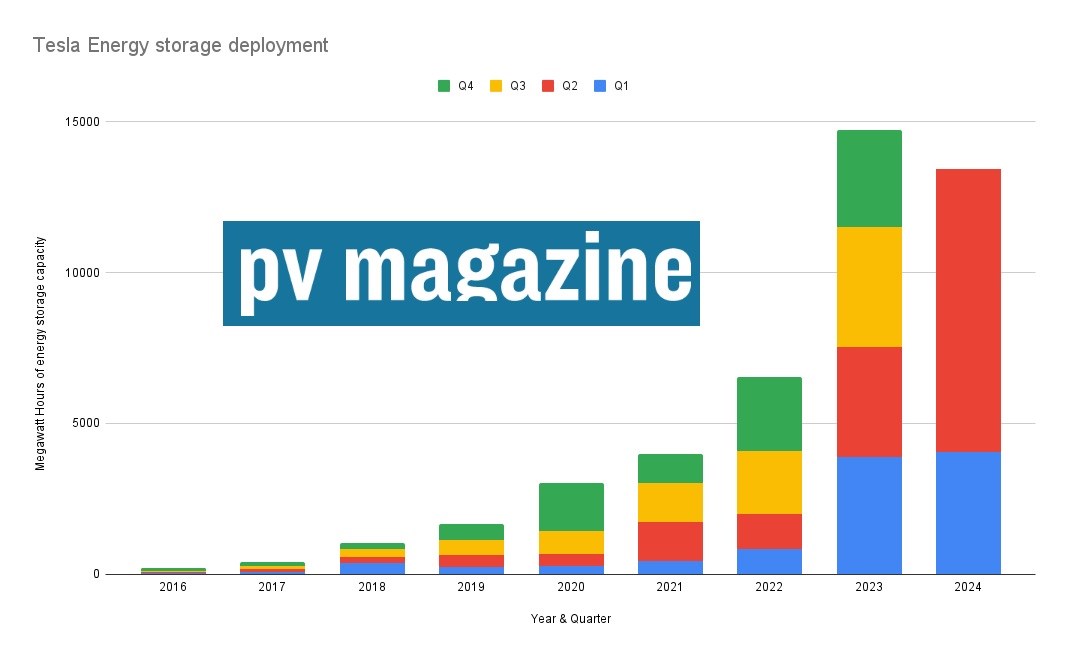Select the red Q2 segment of the 2023 bar
1068x659 pixels.
[869, 402]
